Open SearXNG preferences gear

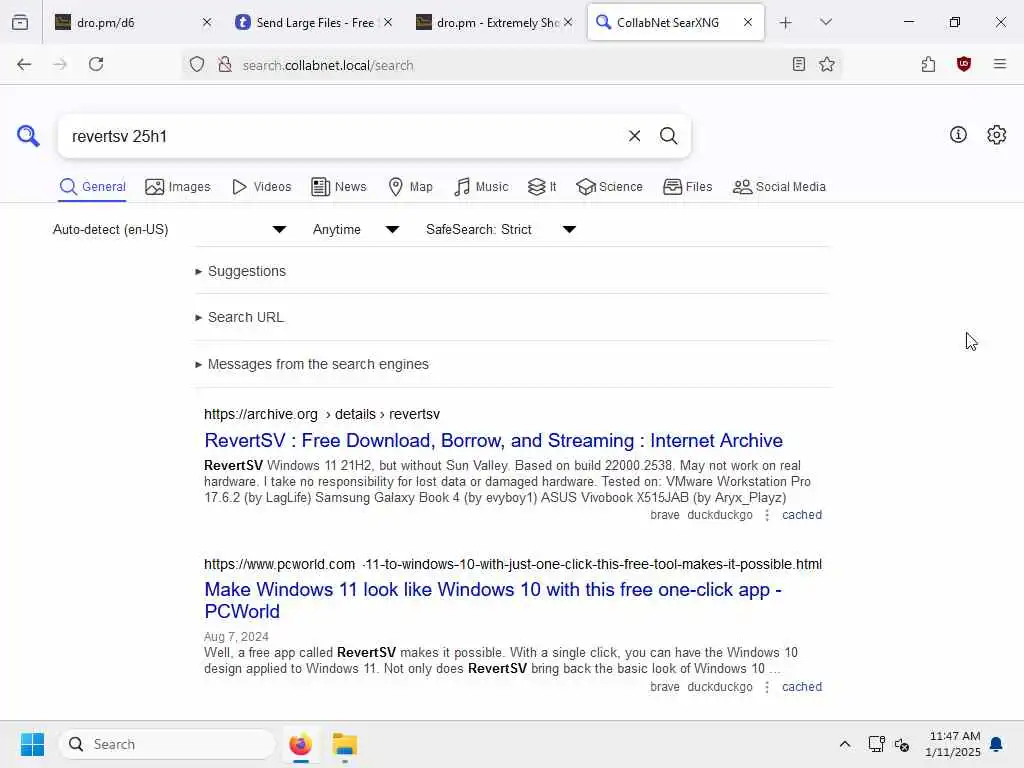(996, 135)
